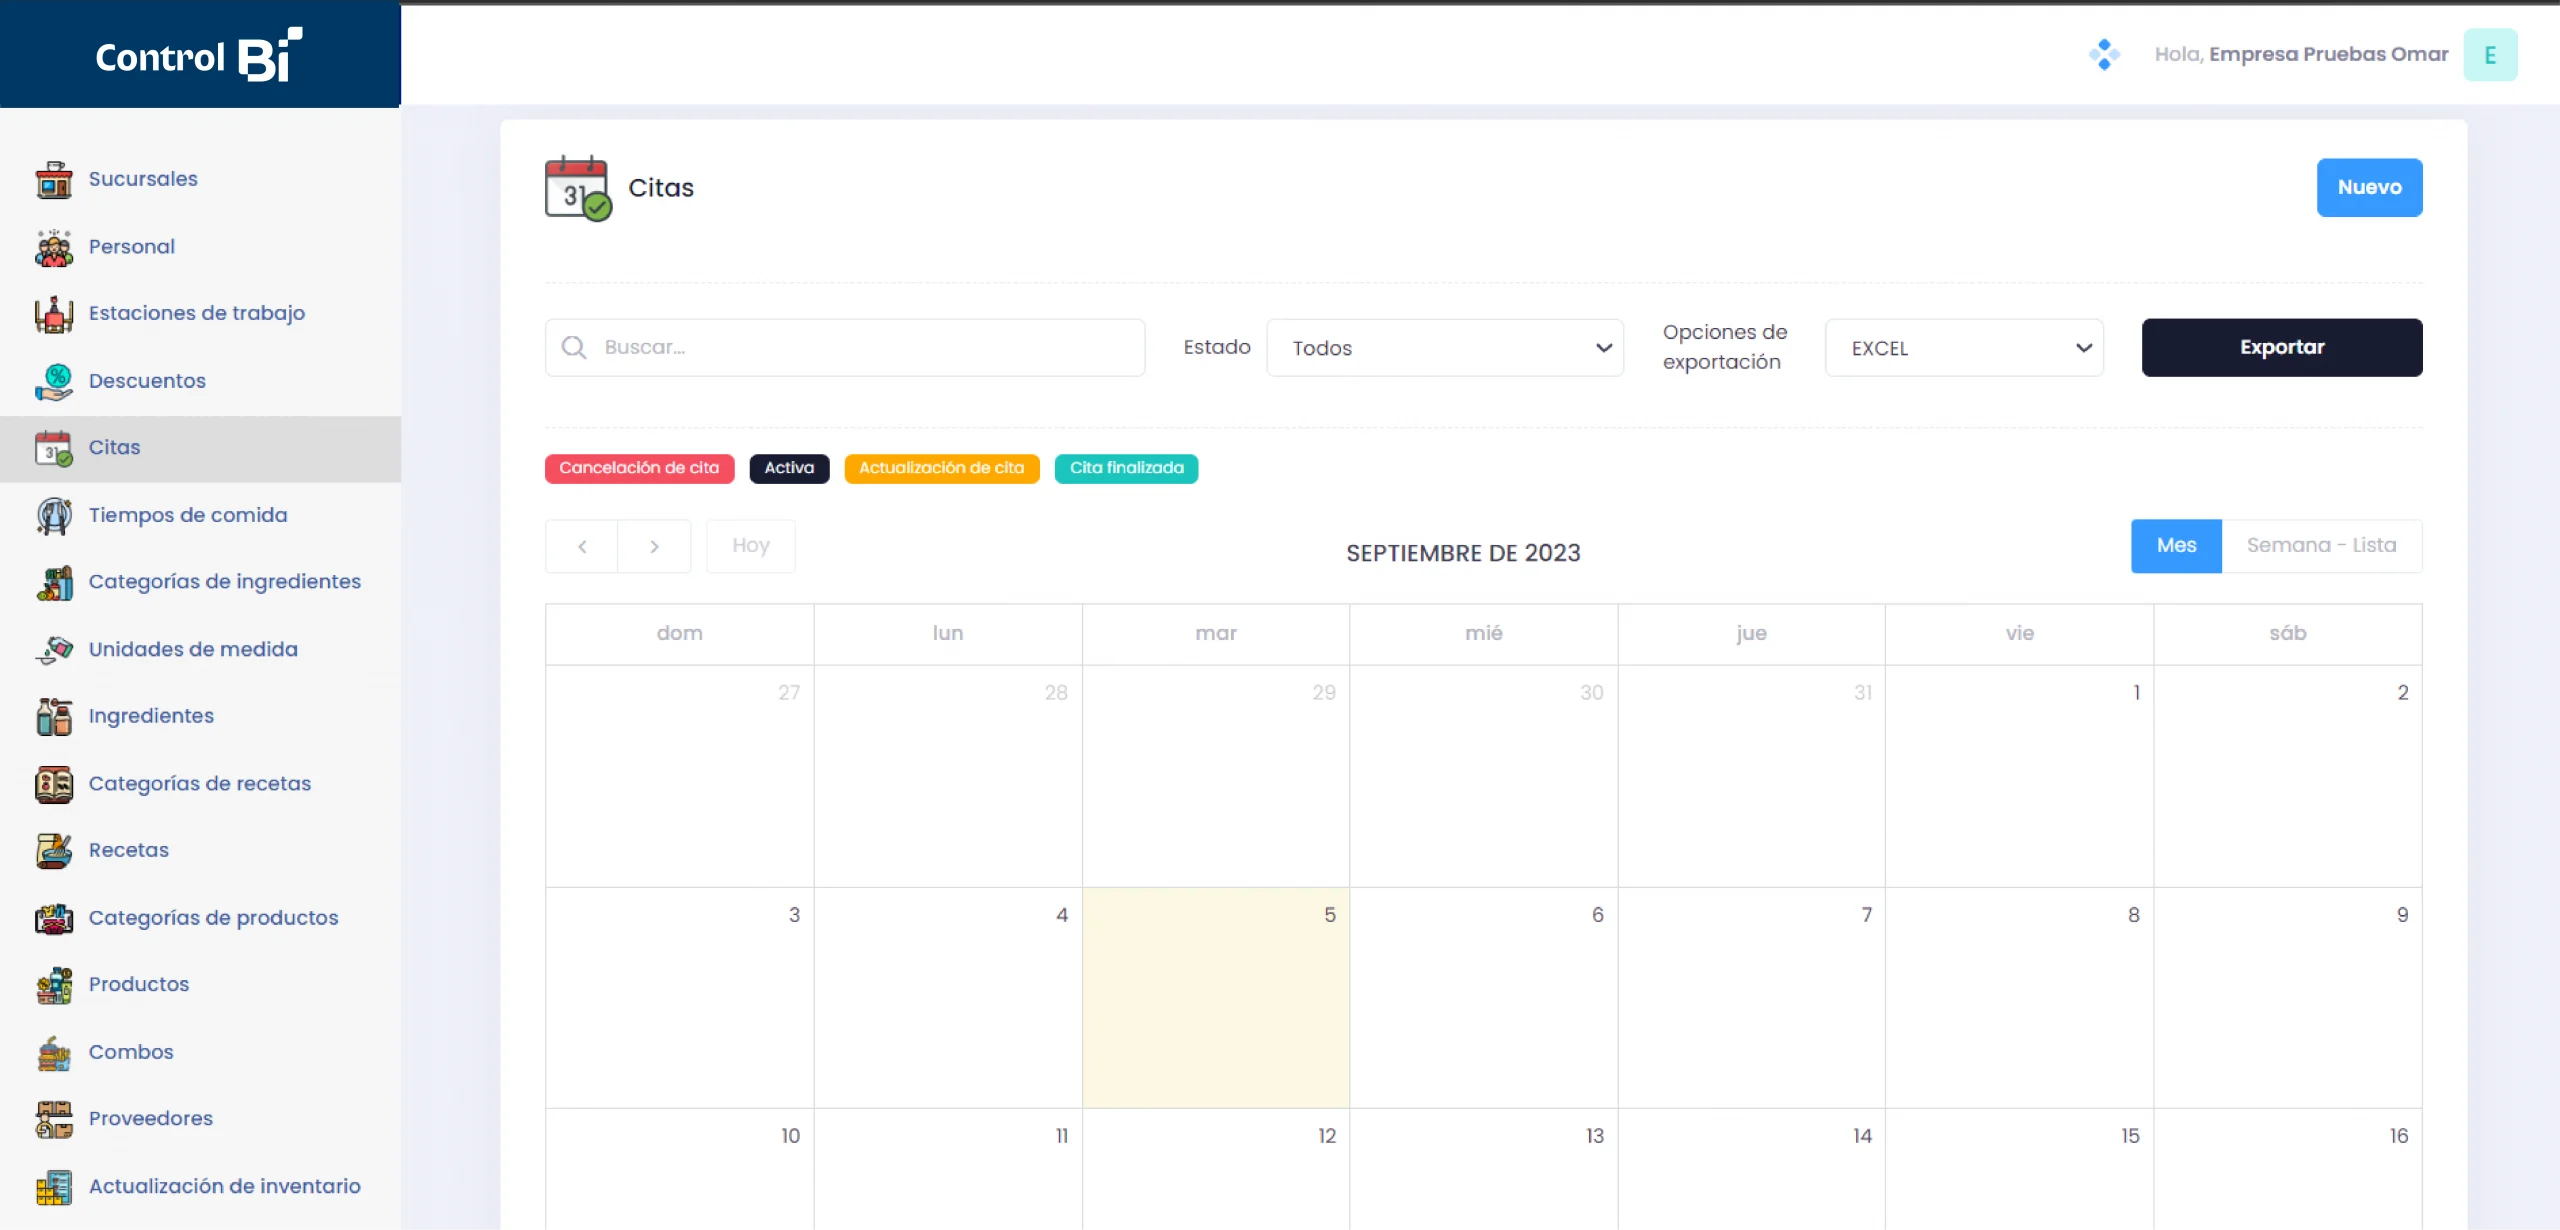Open the Estado dropdown showing Todos

pyautogui.click(x=1445, y=347)
